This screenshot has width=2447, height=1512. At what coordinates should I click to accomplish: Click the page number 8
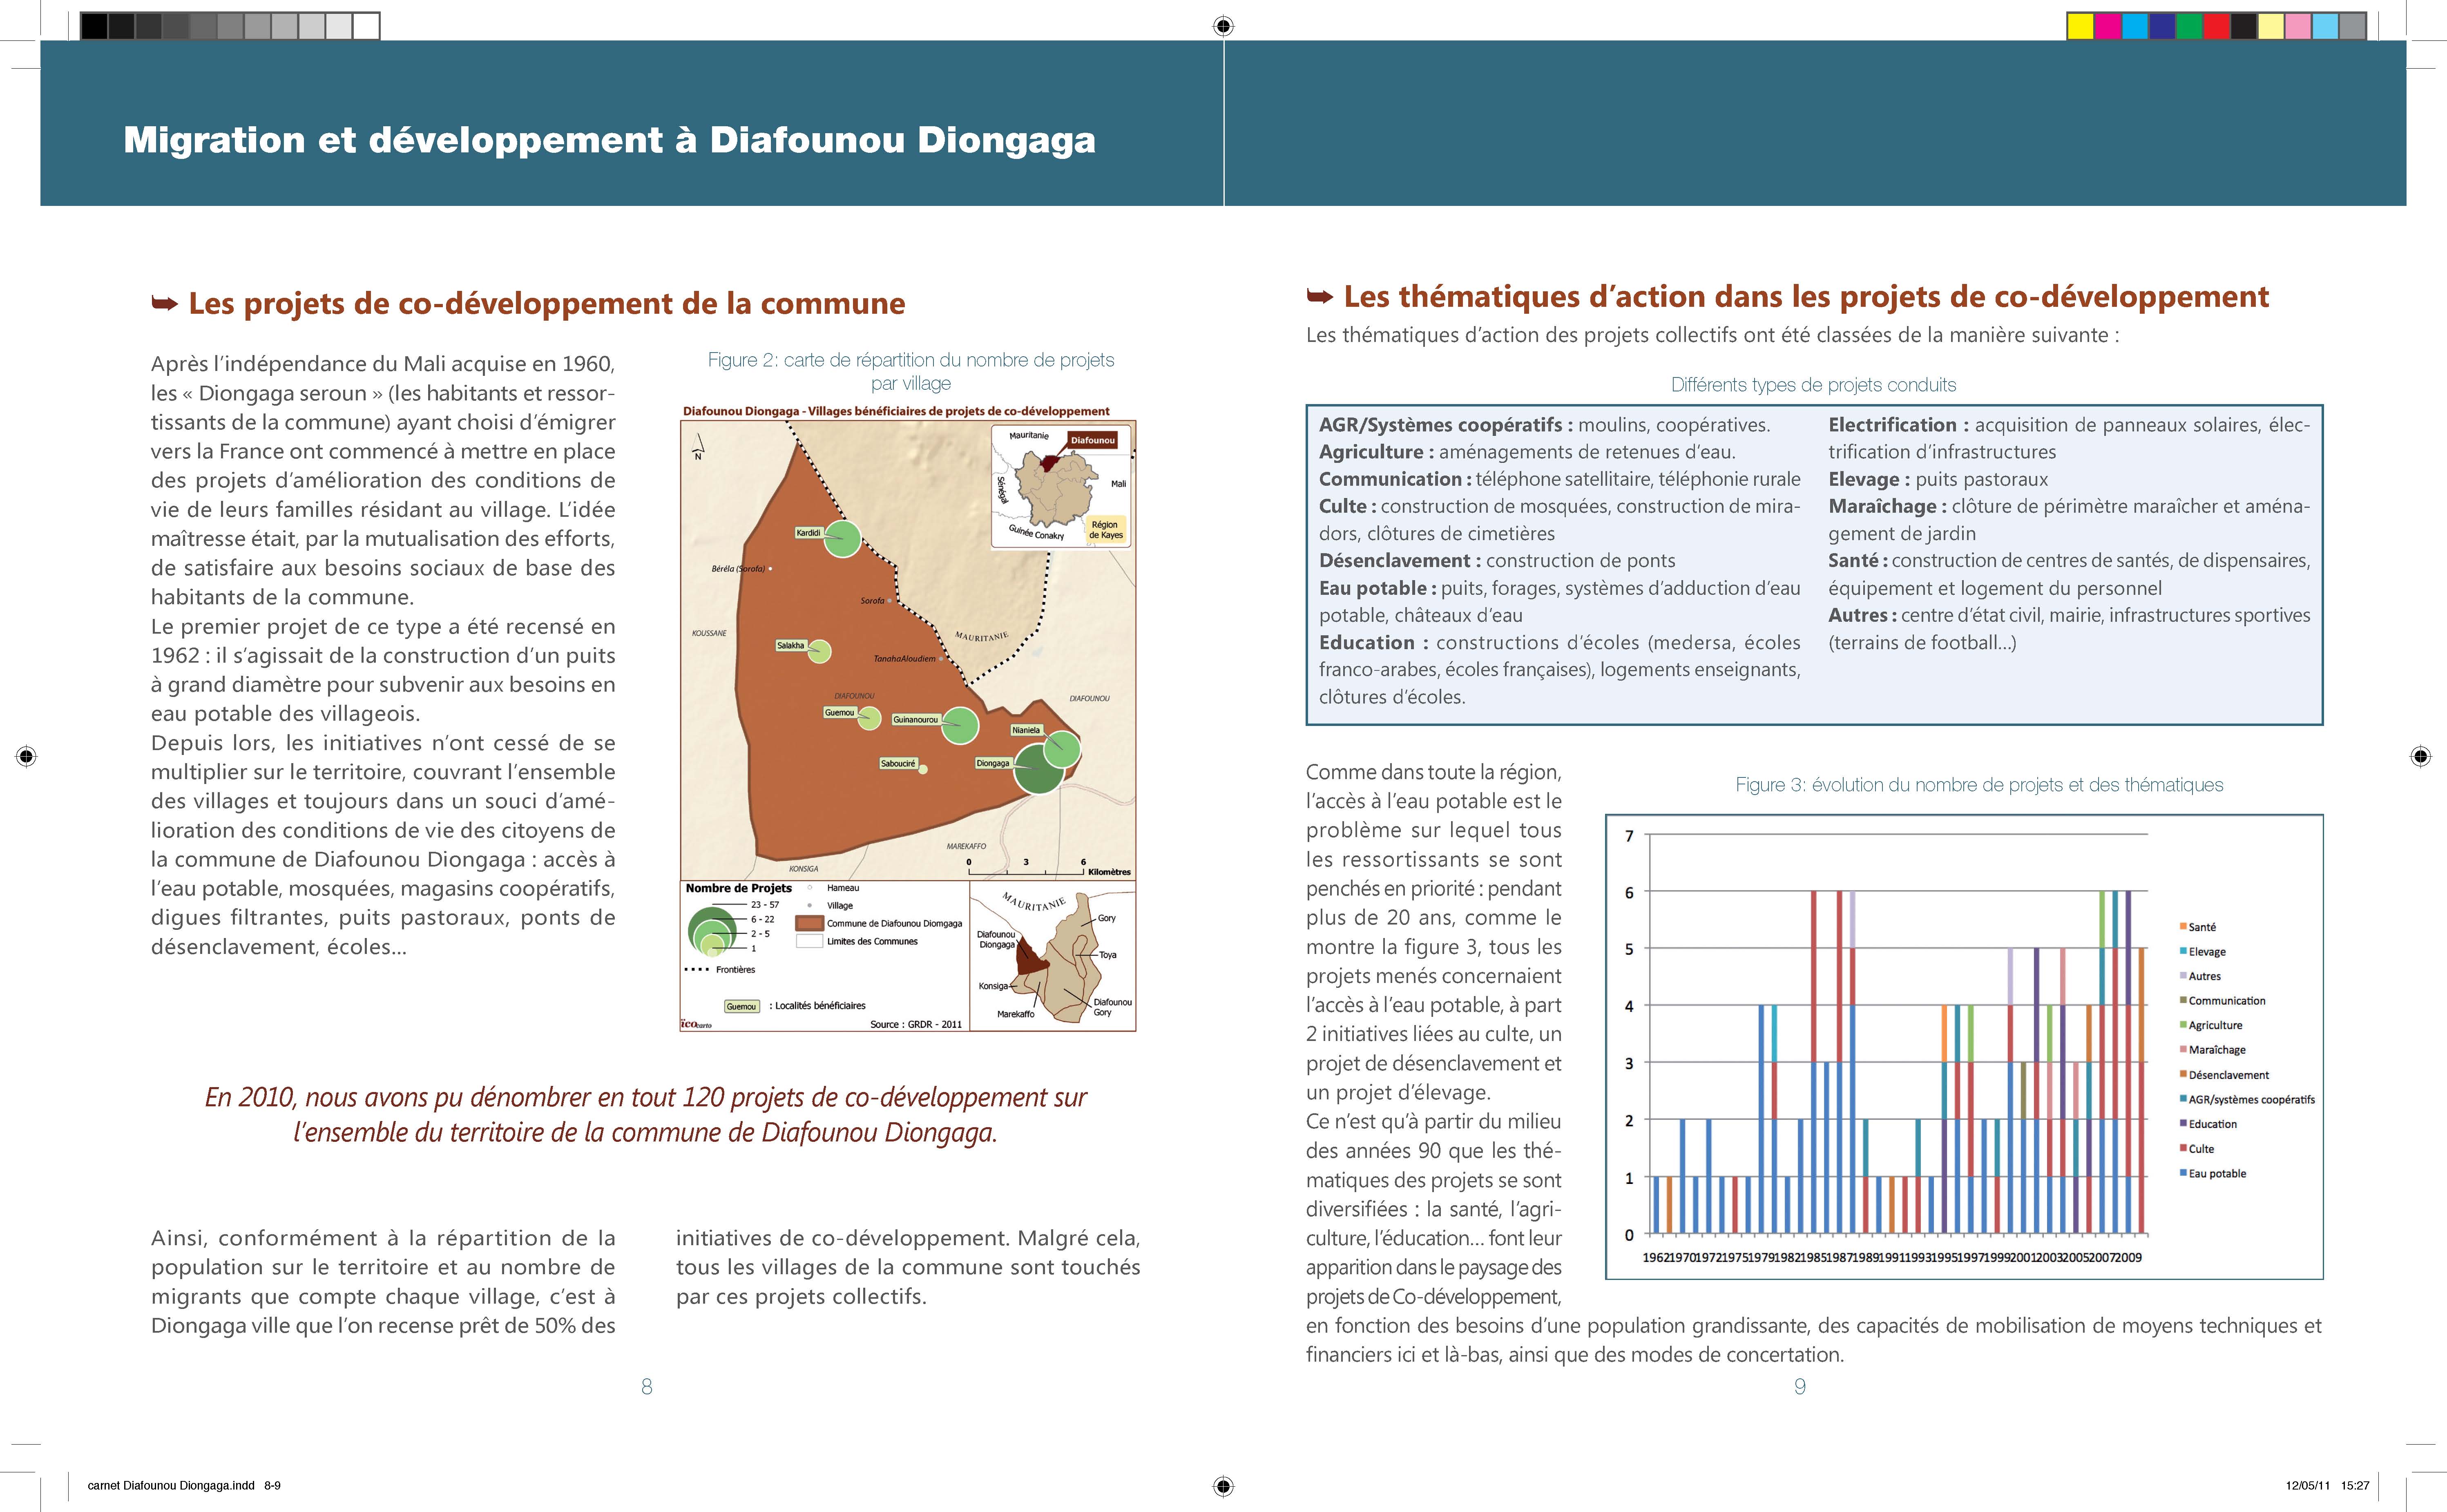point(647,1386)
